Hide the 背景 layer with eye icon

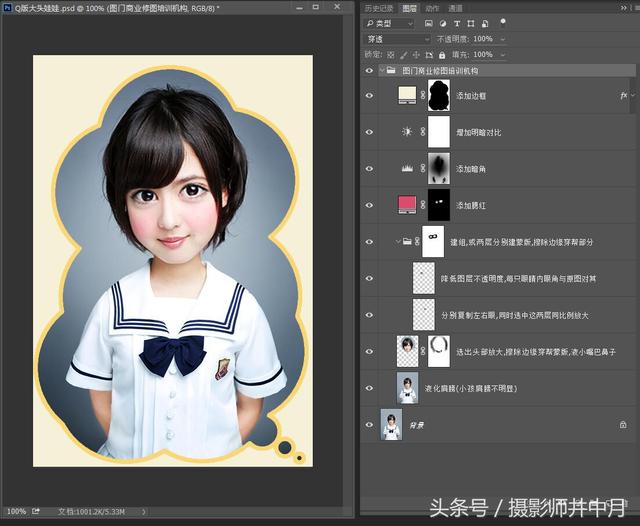click(369, 425)
